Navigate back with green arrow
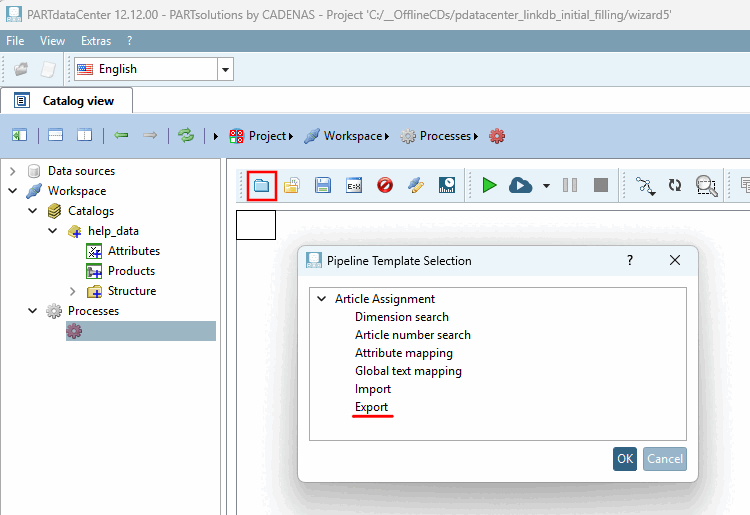 (x=121, y=135)
